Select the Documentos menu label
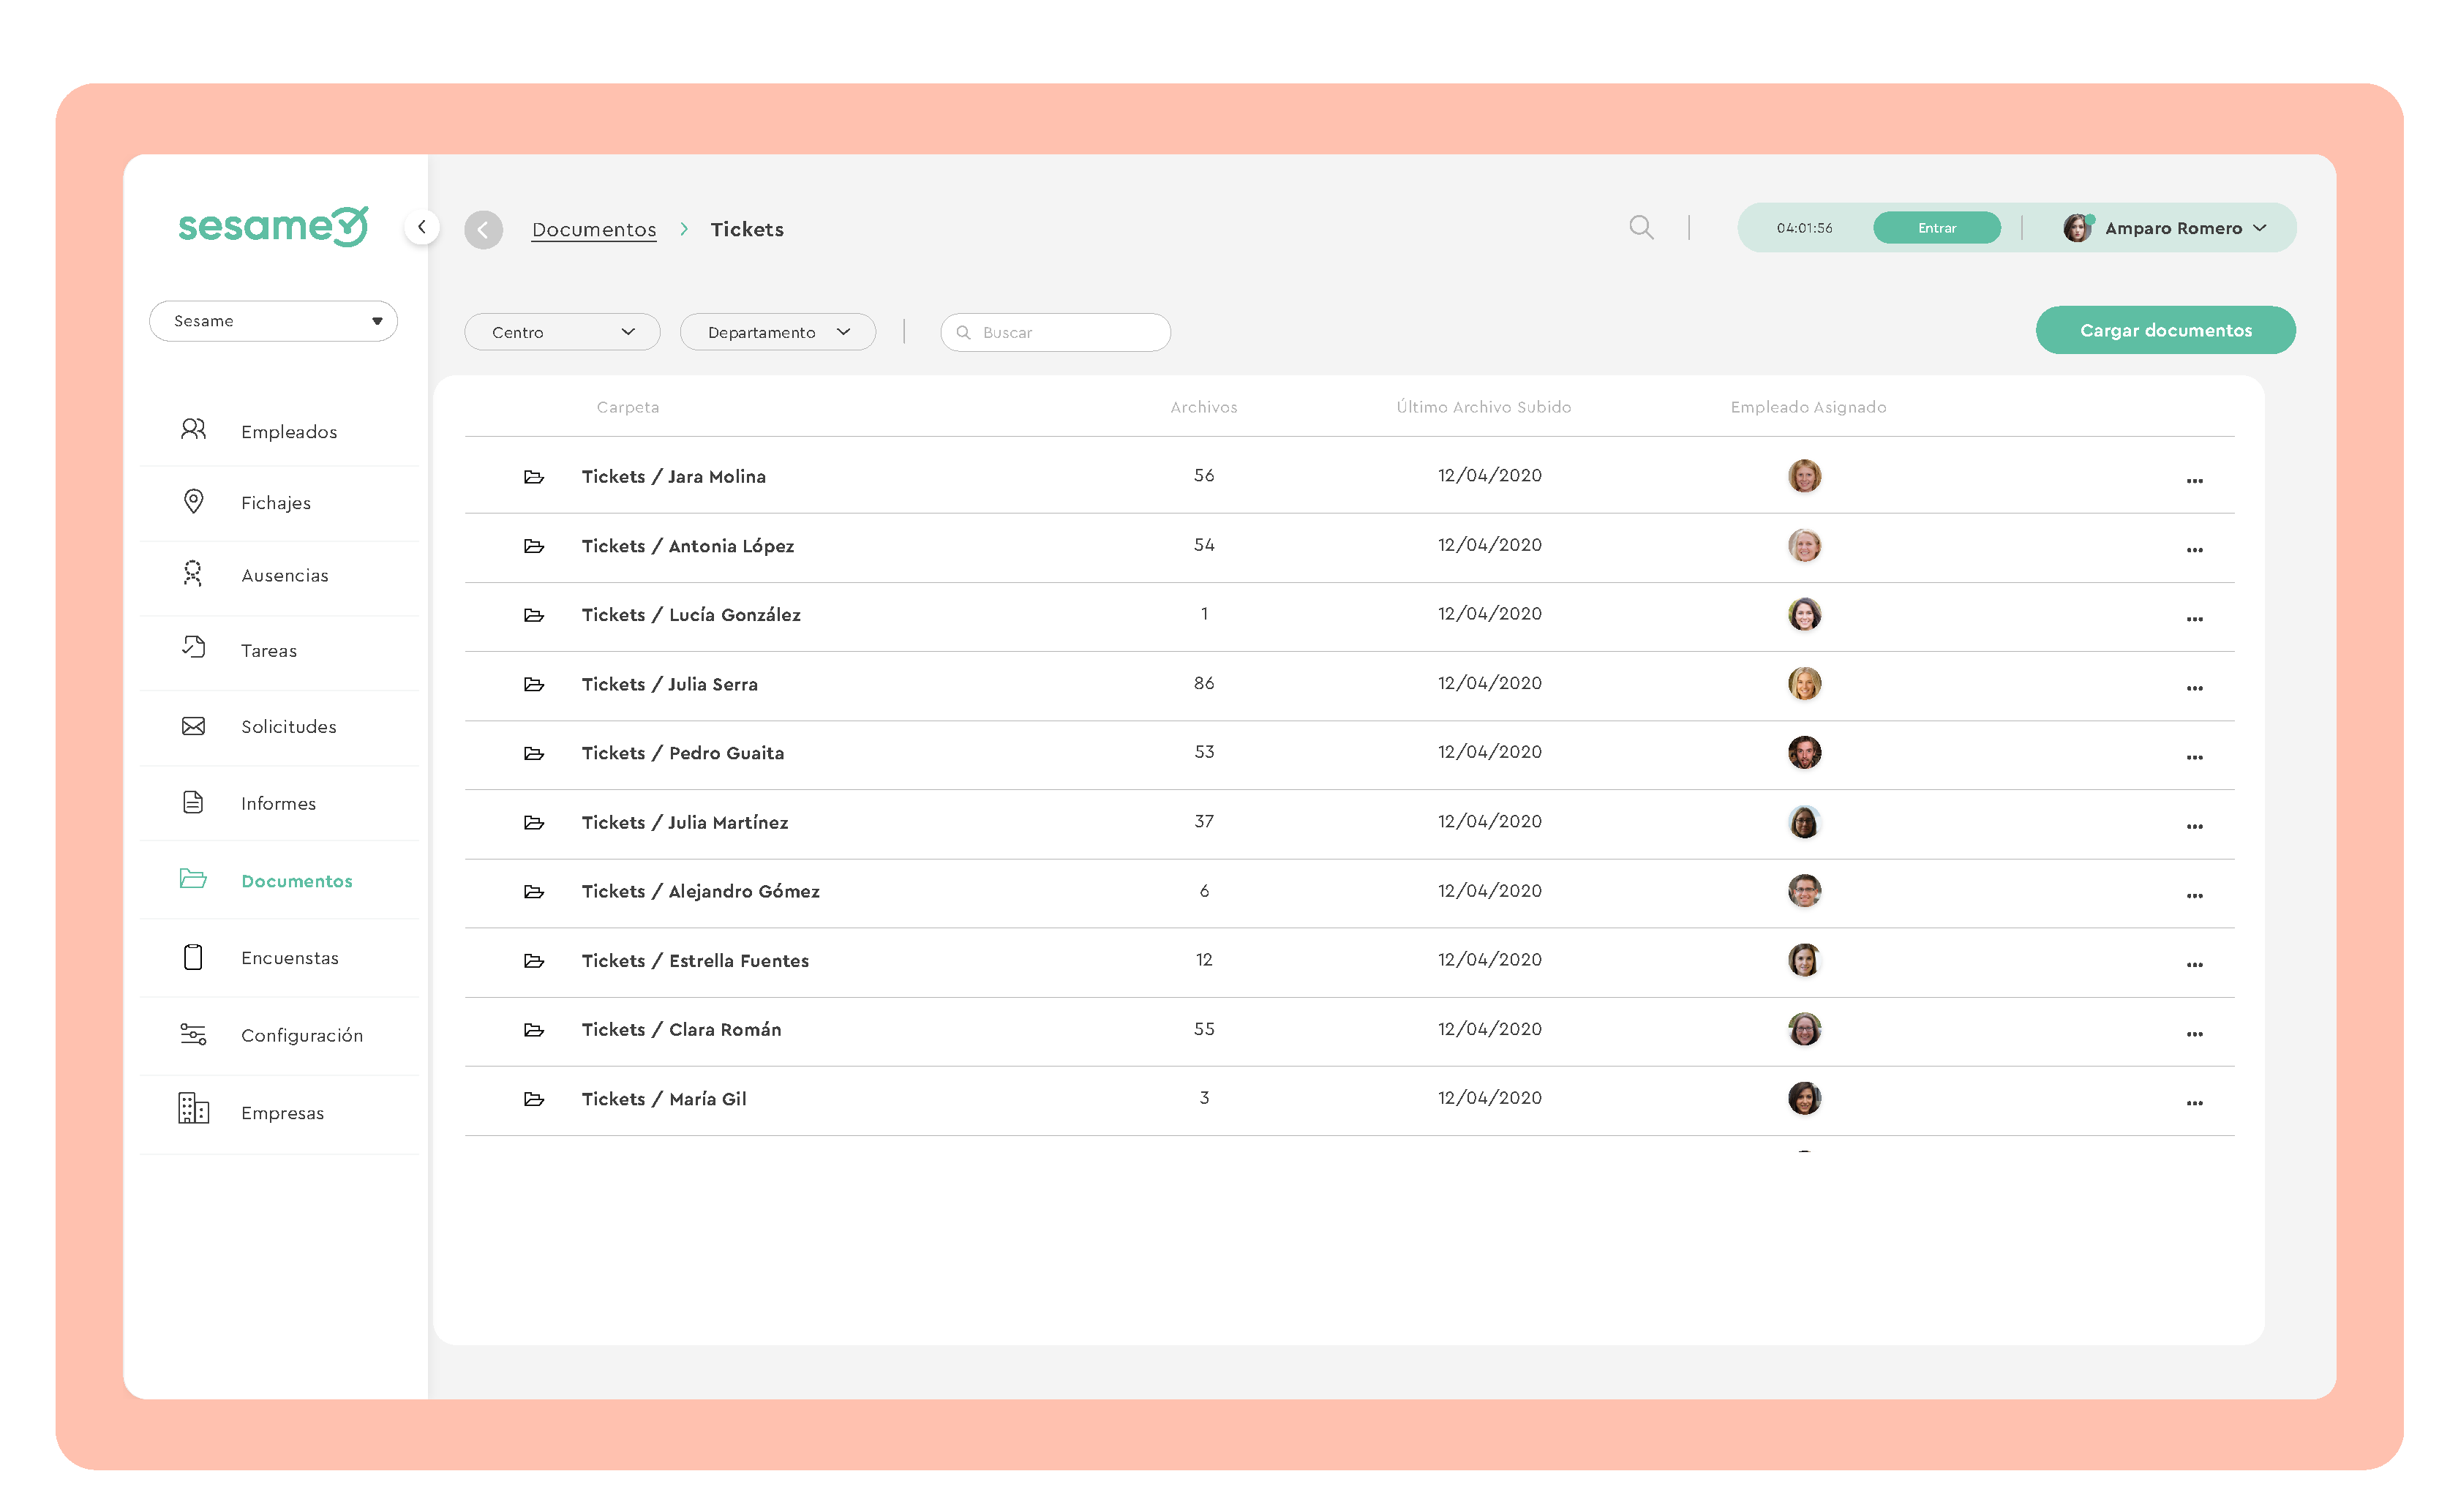 (297, 881)
